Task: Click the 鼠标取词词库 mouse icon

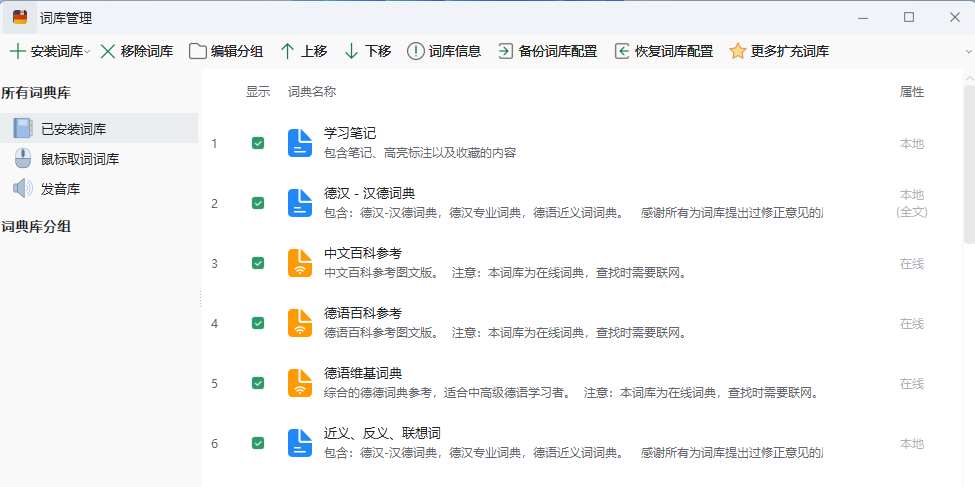Action: [x=23, y=159]
